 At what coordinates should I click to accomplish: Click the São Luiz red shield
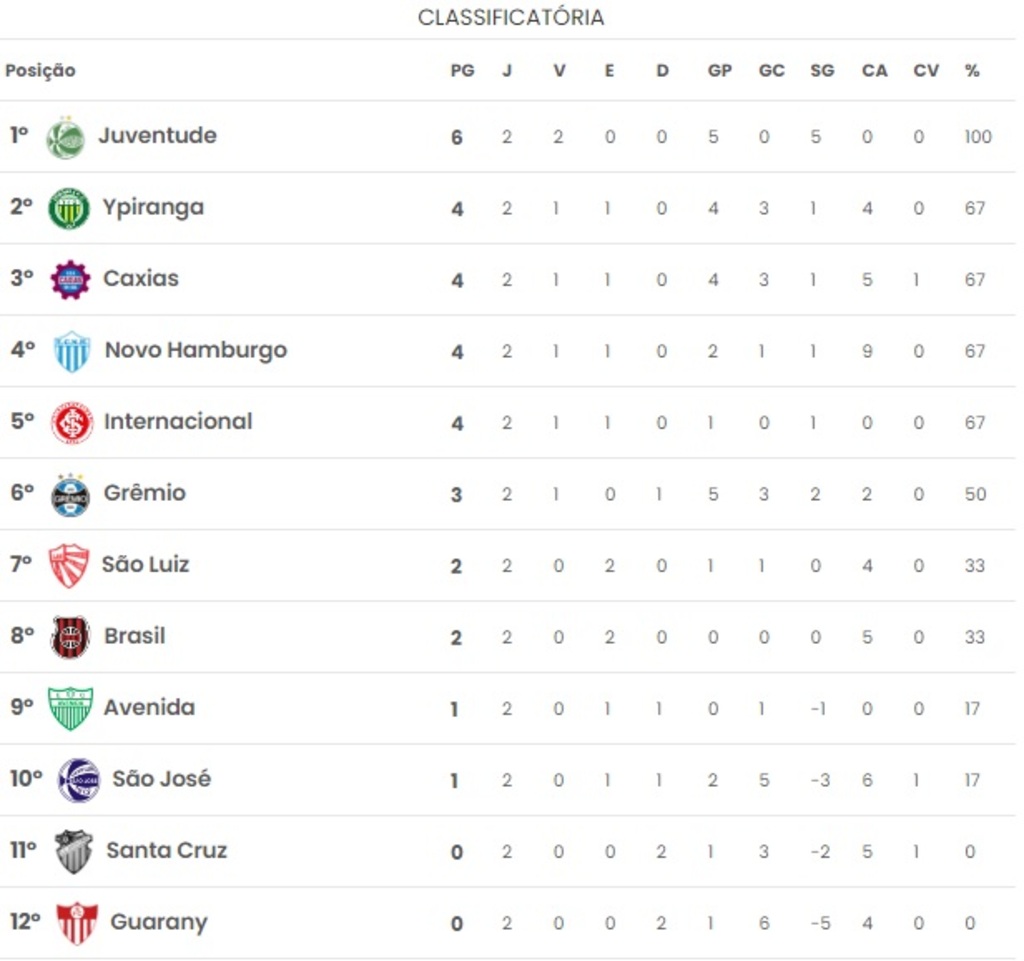69,565
